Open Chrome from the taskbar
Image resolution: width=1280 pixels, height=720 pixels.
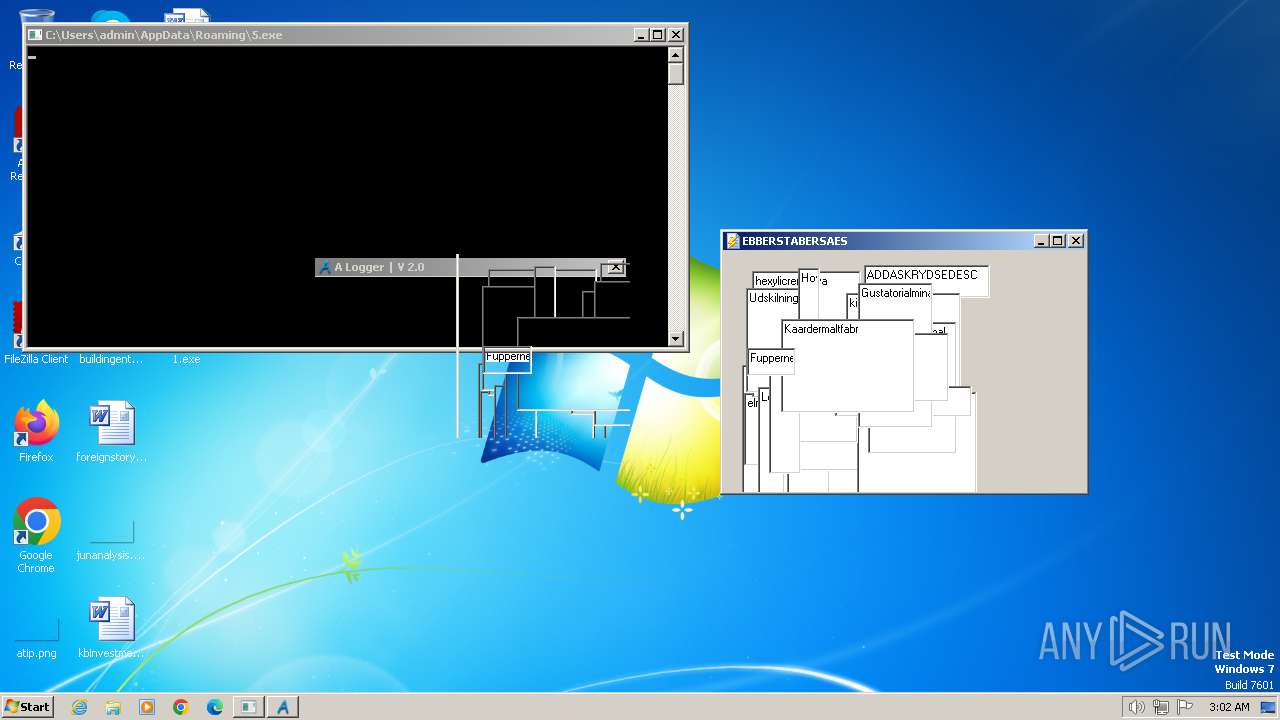[181, 707]
